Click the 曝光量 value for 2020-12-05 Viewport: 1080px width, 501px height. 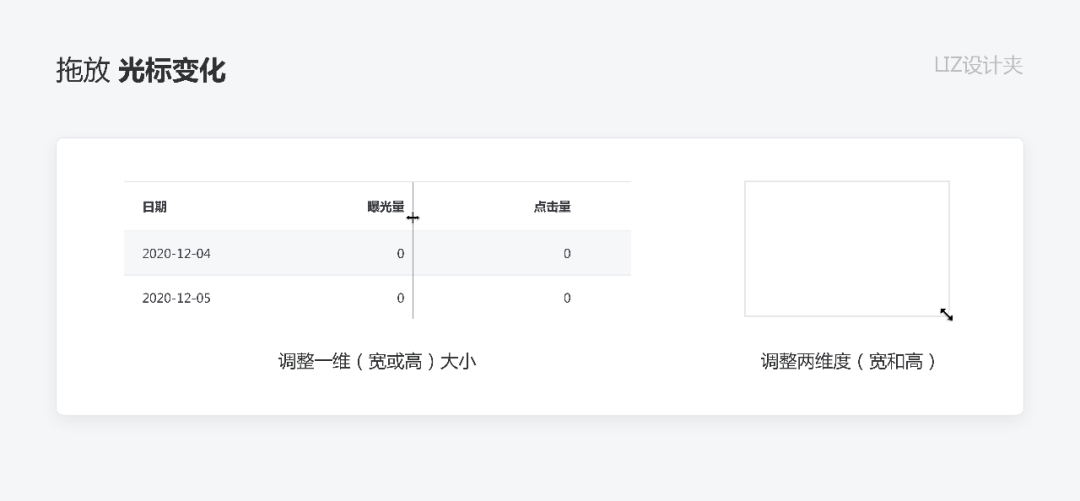[x=400, y=298]
